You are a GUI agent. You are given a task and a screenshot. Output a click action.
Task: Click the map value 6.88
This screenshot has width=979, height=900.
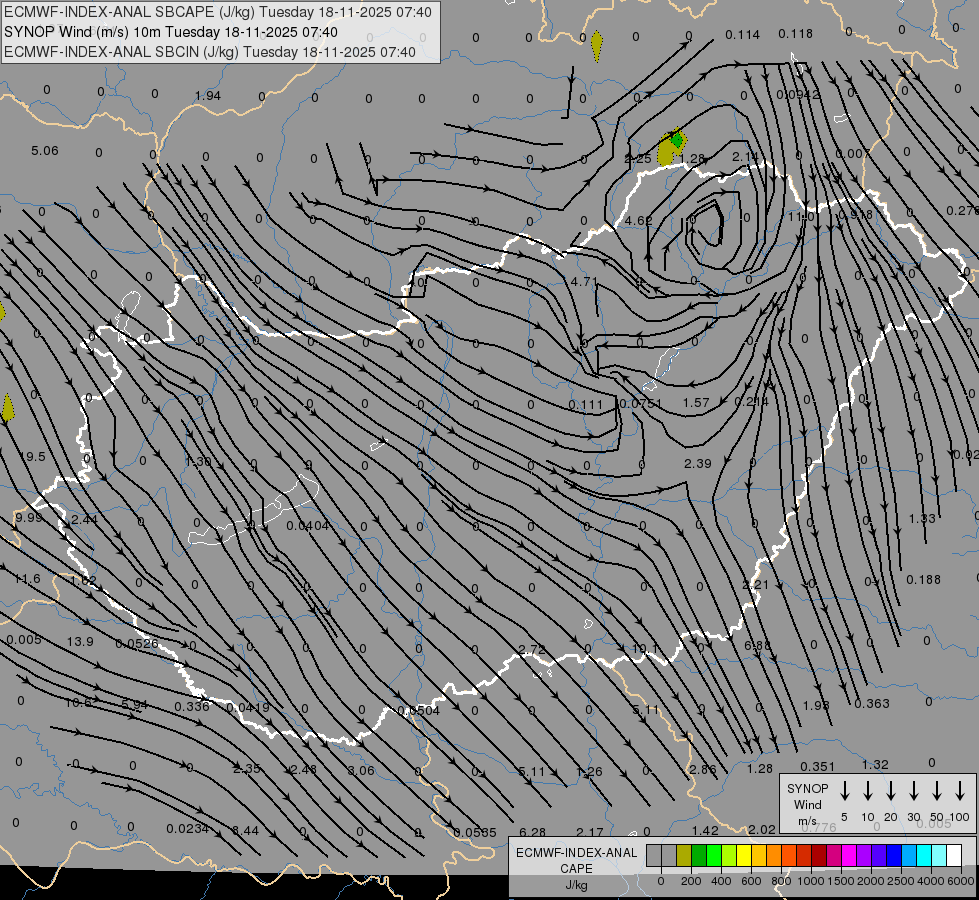(x=757, y=645)
